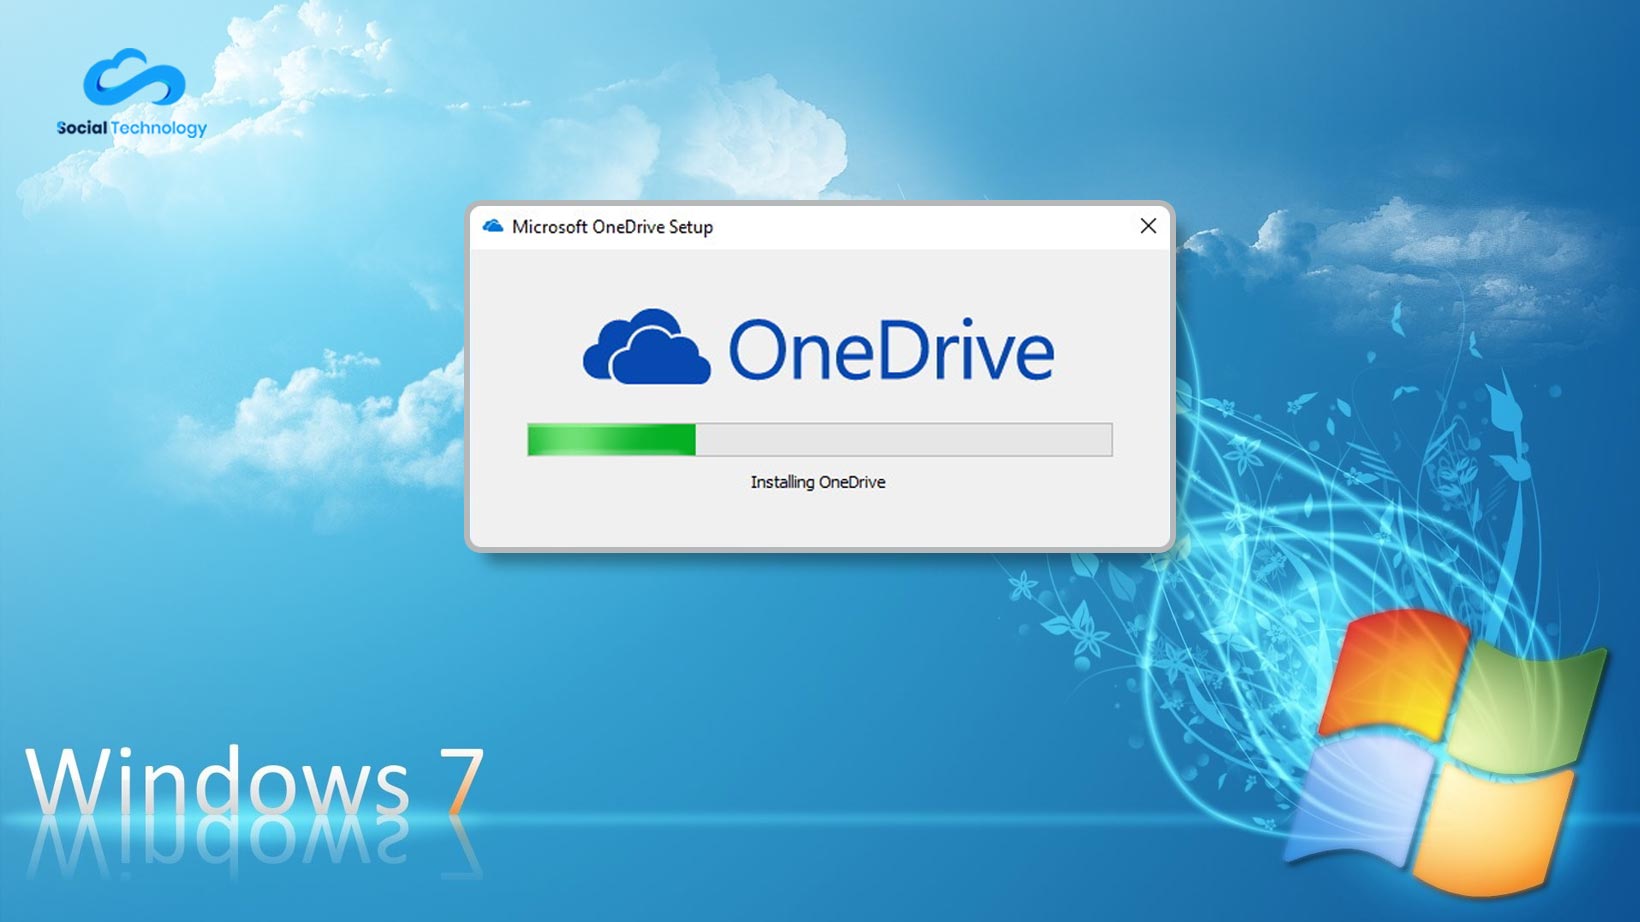This screenshot has height=922, width=1640.
Task: Click the OneDrive cloud icon in title bar
Action: click(x=493, y=227)
